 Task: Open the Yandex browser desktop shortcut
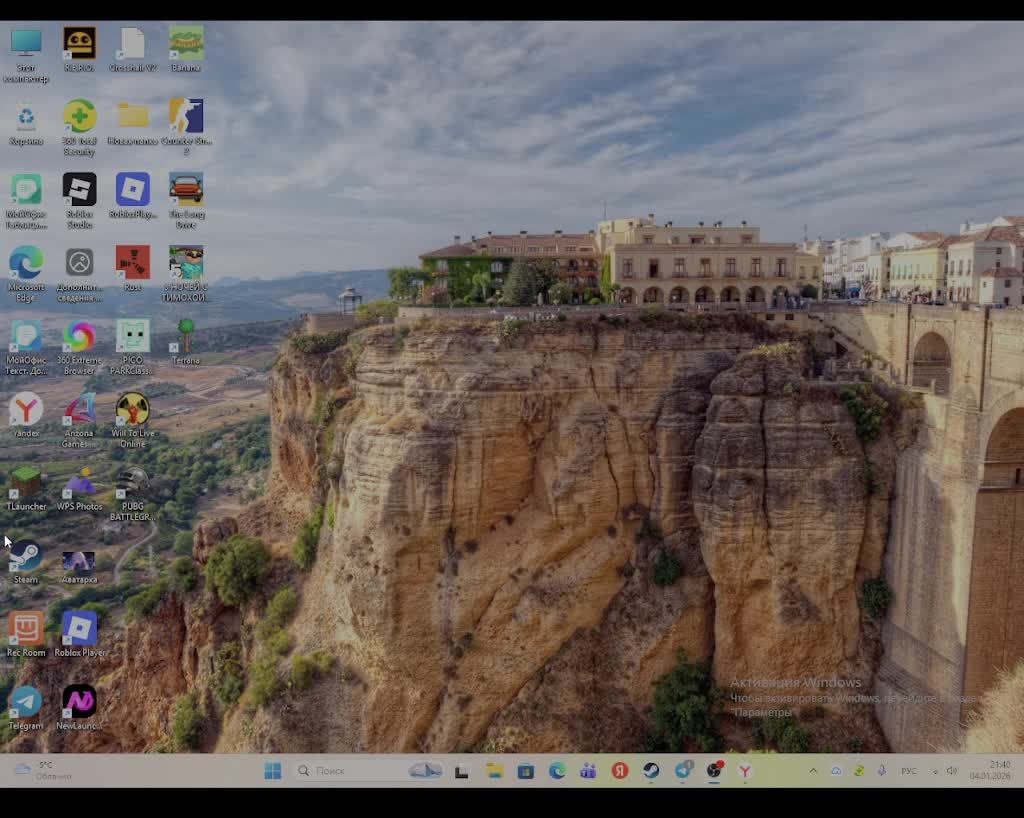[x=26, y=415]
